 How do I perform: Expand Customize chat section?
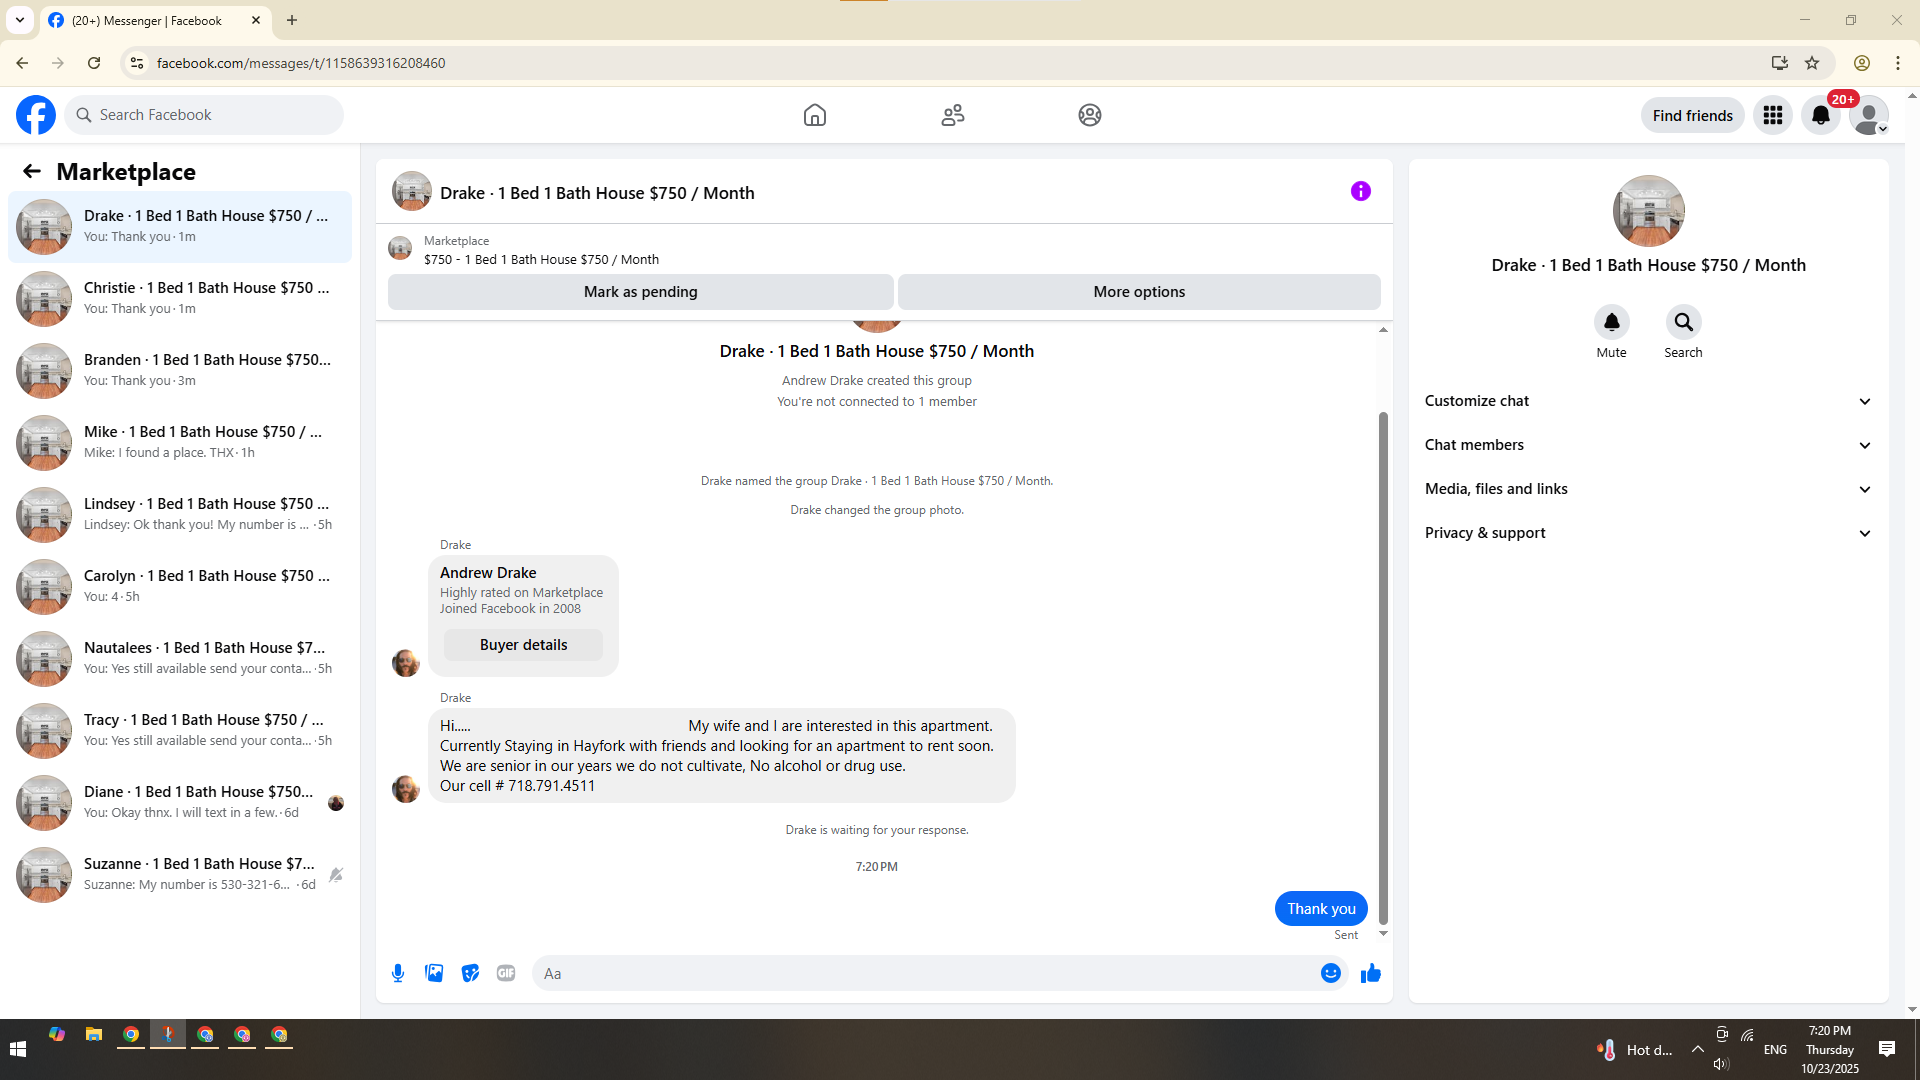pyautogui.click(x=1648, y=401)
